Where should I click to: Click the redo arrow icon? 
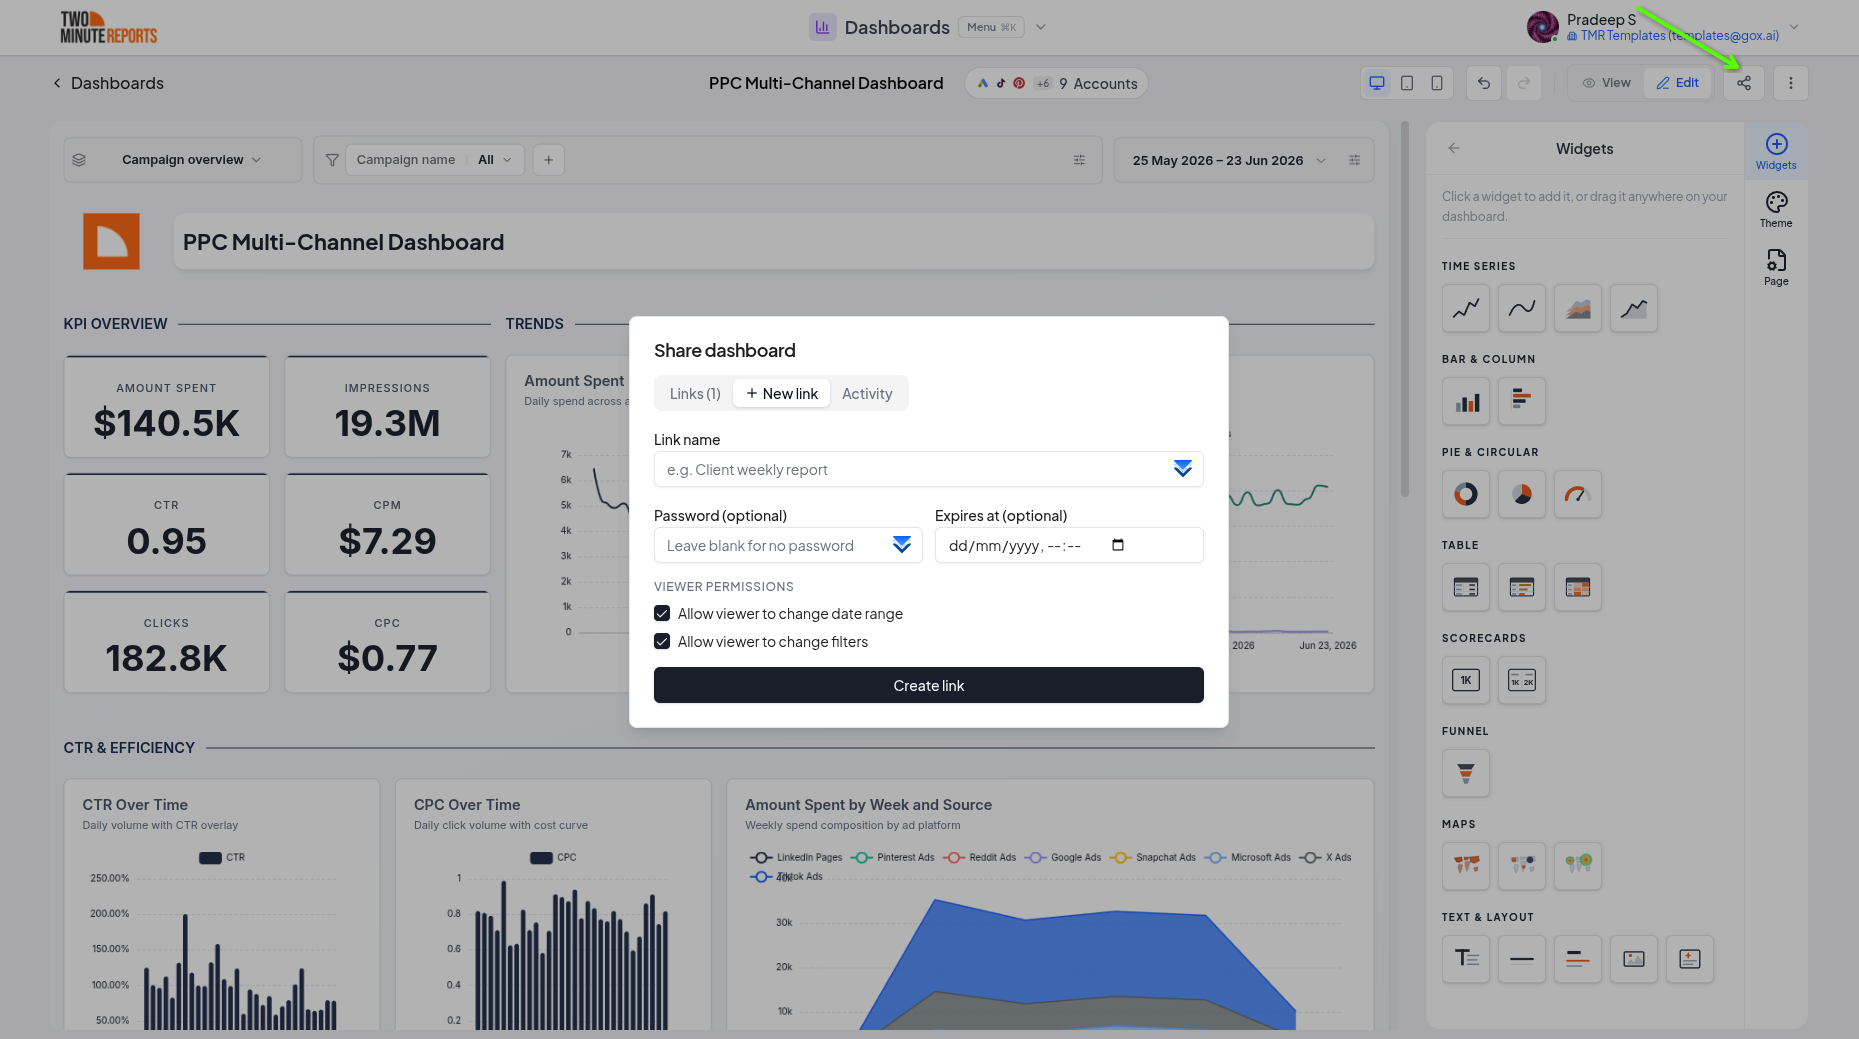pos(1524,83)
